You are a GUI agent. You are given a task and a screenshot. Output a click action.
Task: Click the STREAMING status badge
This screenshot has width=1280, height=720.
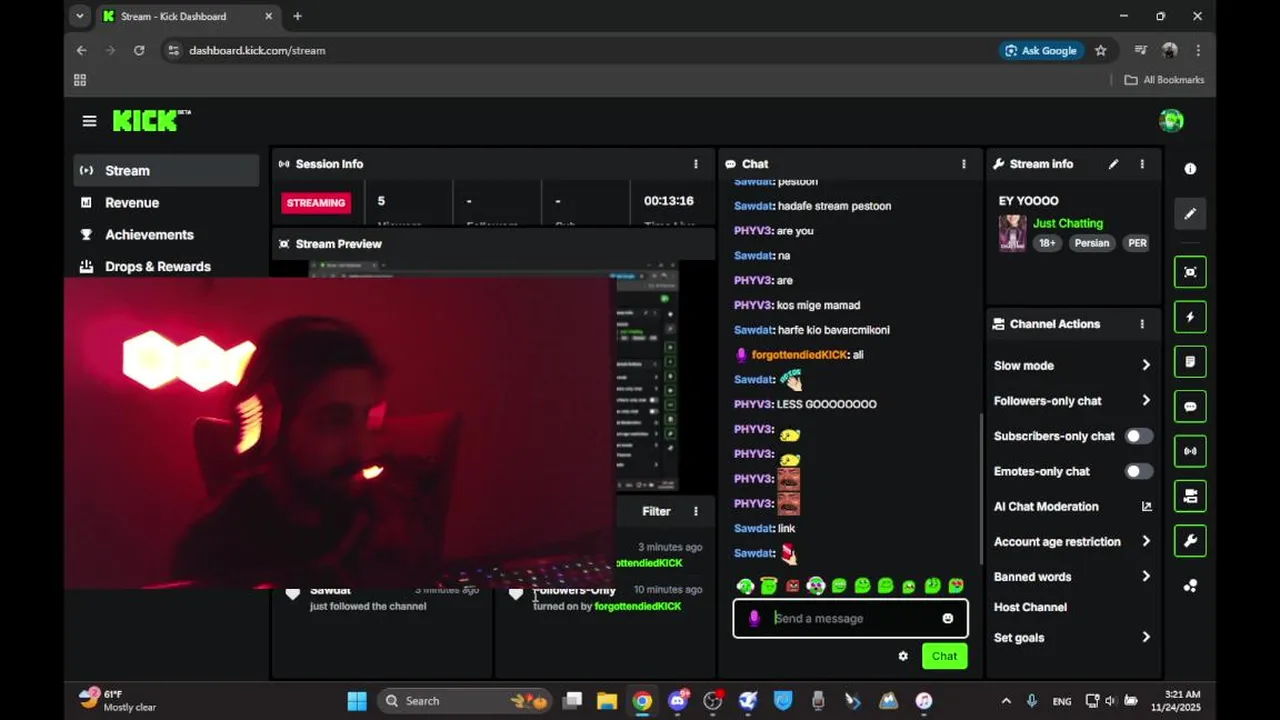point(316,203)
